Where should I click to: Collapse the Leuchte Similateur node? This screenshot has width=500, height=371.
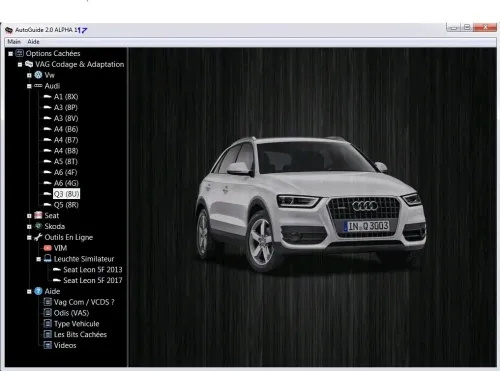(x=39, y=259)
